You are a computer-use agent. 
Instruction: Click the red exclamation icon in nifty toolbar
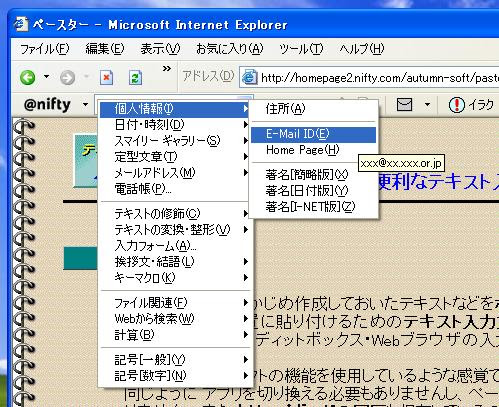point(456,105)
